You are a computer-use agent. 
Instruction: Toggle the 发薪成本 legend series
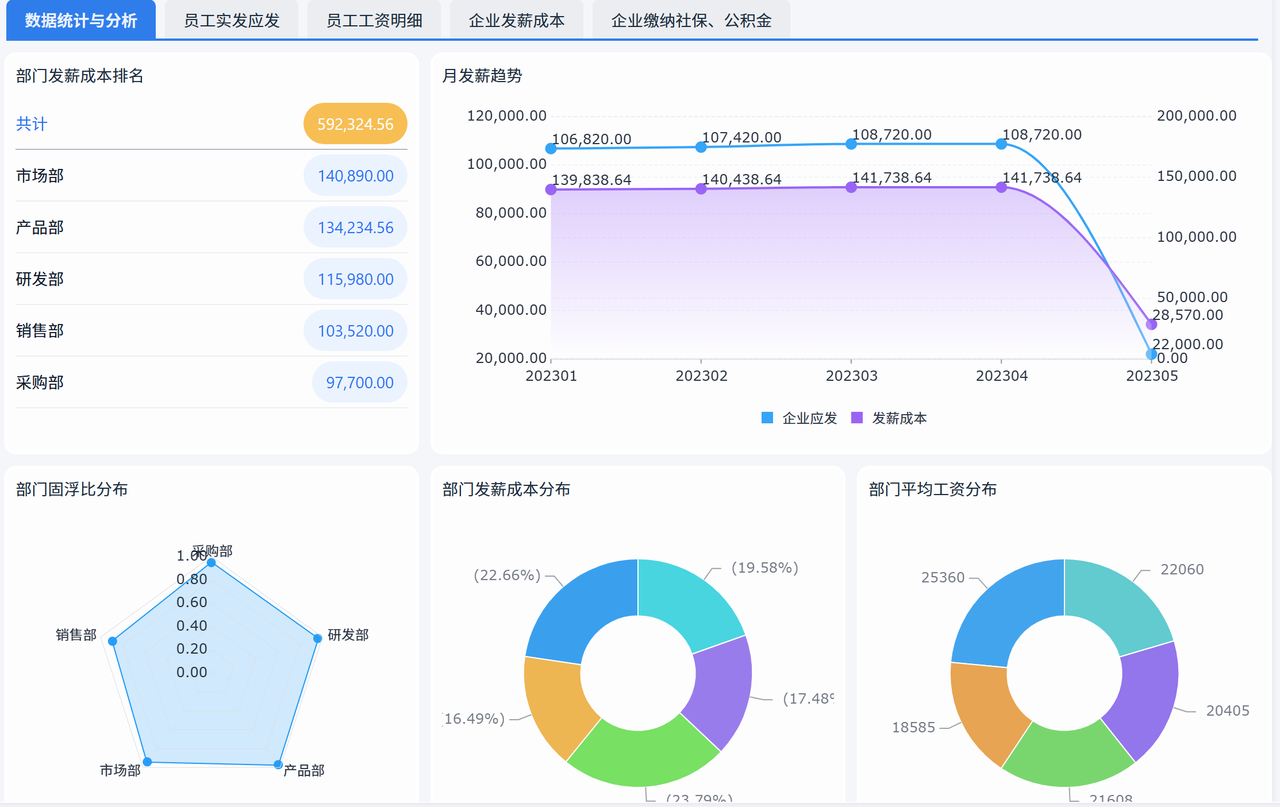point(889,418)
